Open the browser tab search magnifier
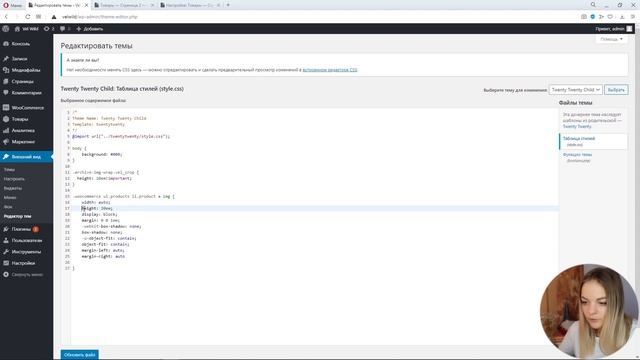The height and width of the screenshot is (360, 640). tap(593, 5)
